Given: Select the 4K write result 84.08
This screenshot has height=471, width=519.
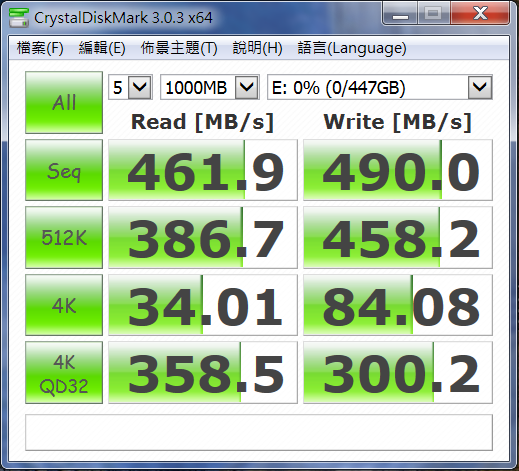Looking at the screenshot, I should [398, 305].
